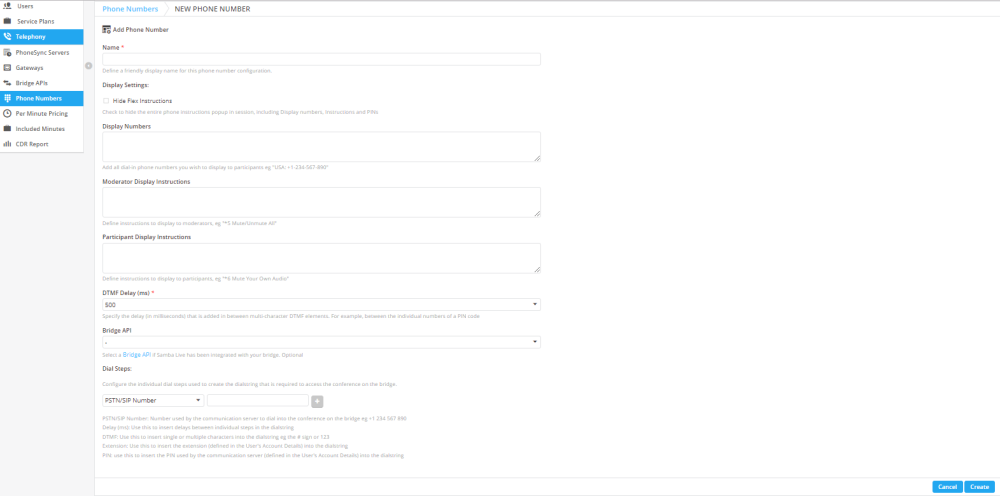
Task: Click the Bridge APIs icon
Action: point(8,83)
